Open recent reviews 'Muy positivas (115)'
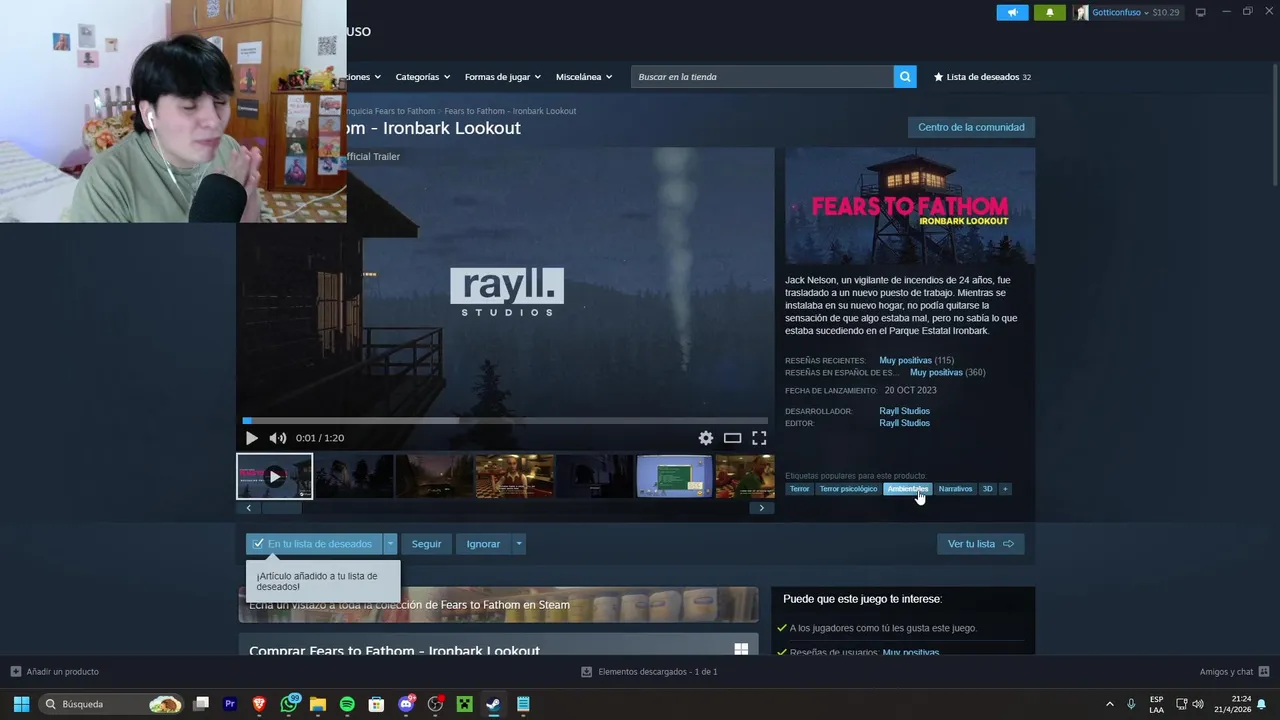Viewport: 1280px width, 720px height. (916, 360)
